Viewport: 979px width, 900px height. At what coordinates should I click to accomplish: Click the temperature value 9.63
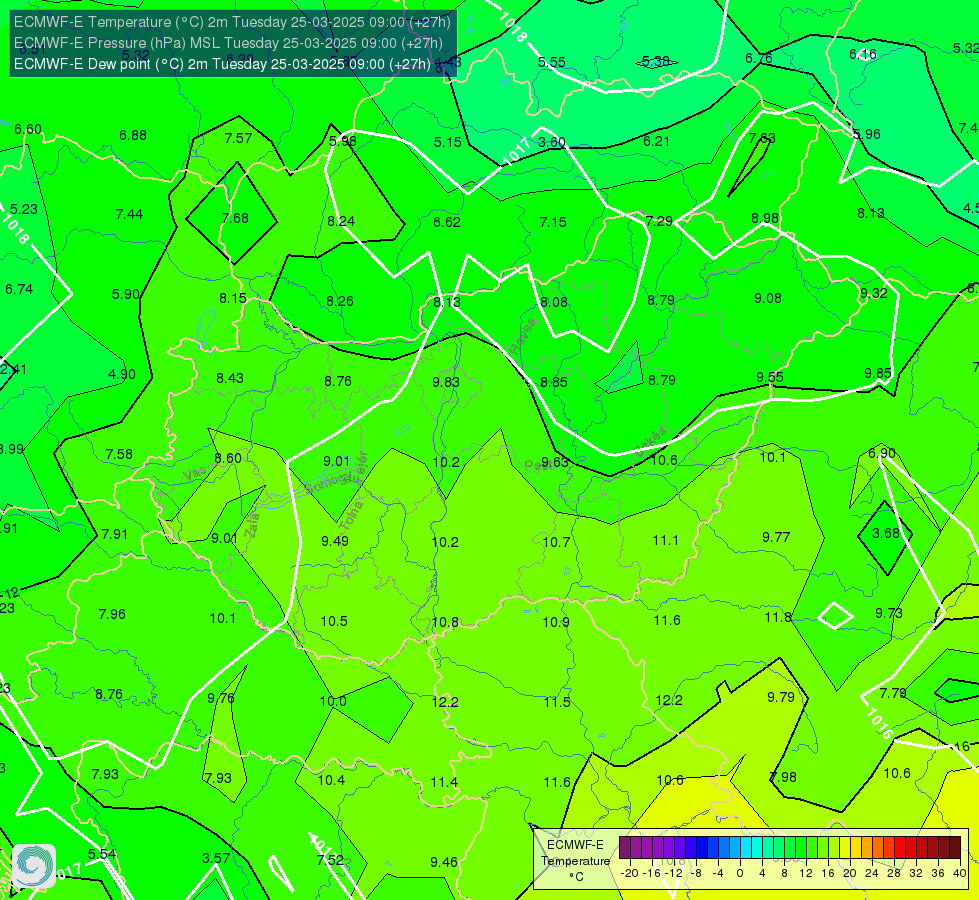pyautogui.click(x=555, y=462)
